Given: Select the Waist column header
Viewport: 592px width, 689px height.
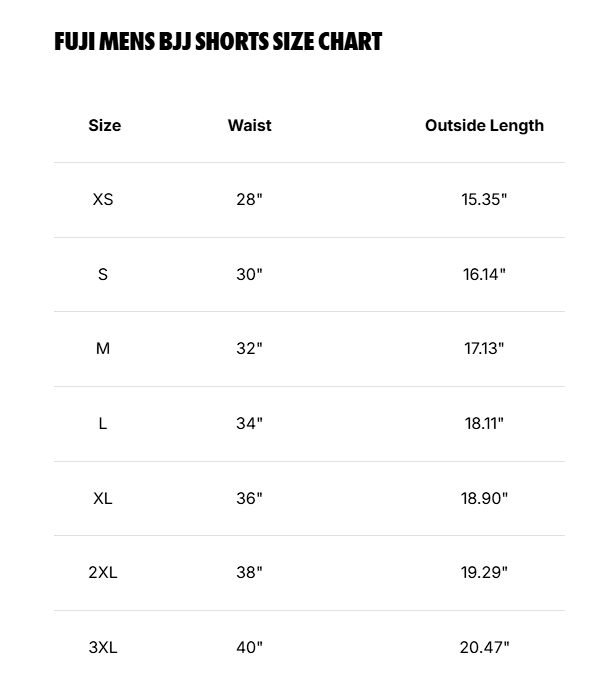Looking at the screenshot, I should tap(249, 126).
